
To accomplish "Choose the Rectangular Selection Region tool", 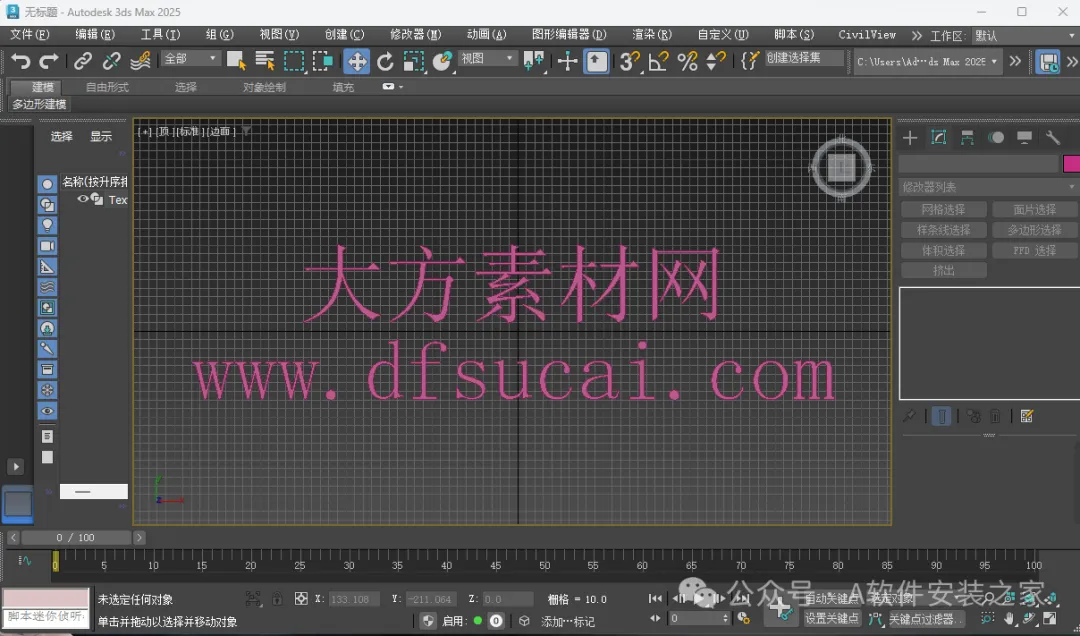I will pos(294,61).
